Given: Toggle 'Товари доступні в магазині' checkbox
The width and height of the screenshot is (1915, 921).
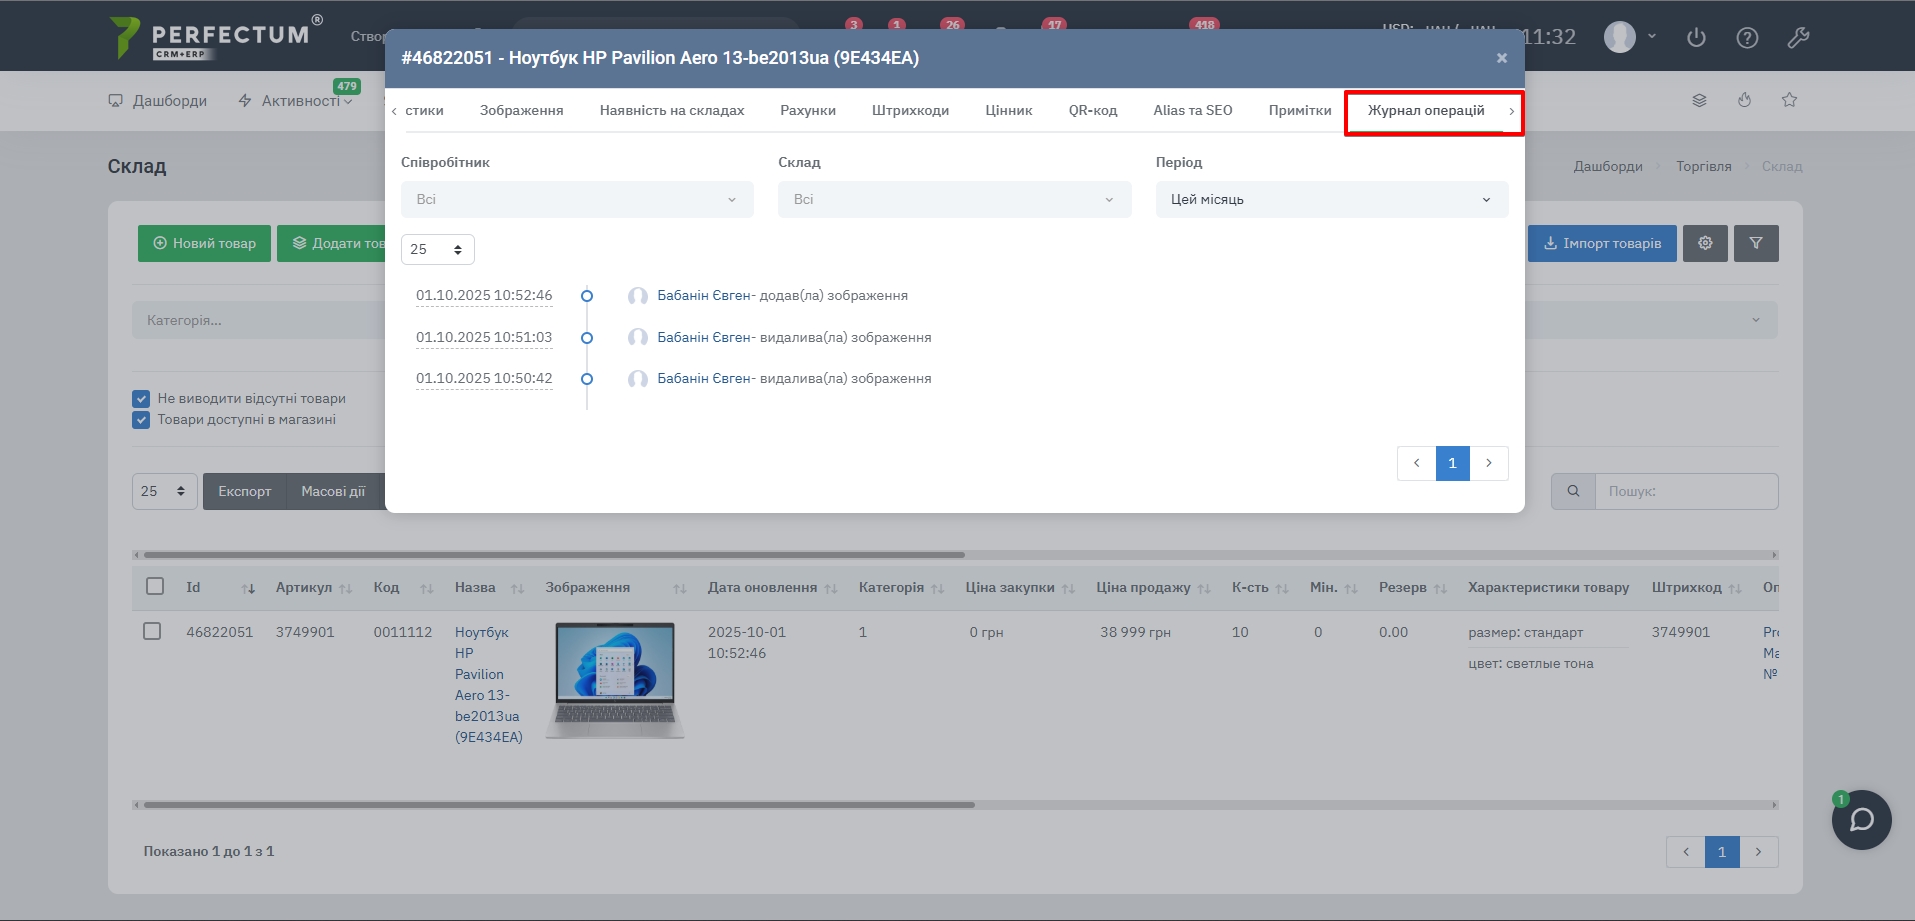Looking at the screenshot, I should [x=141, y=420].
